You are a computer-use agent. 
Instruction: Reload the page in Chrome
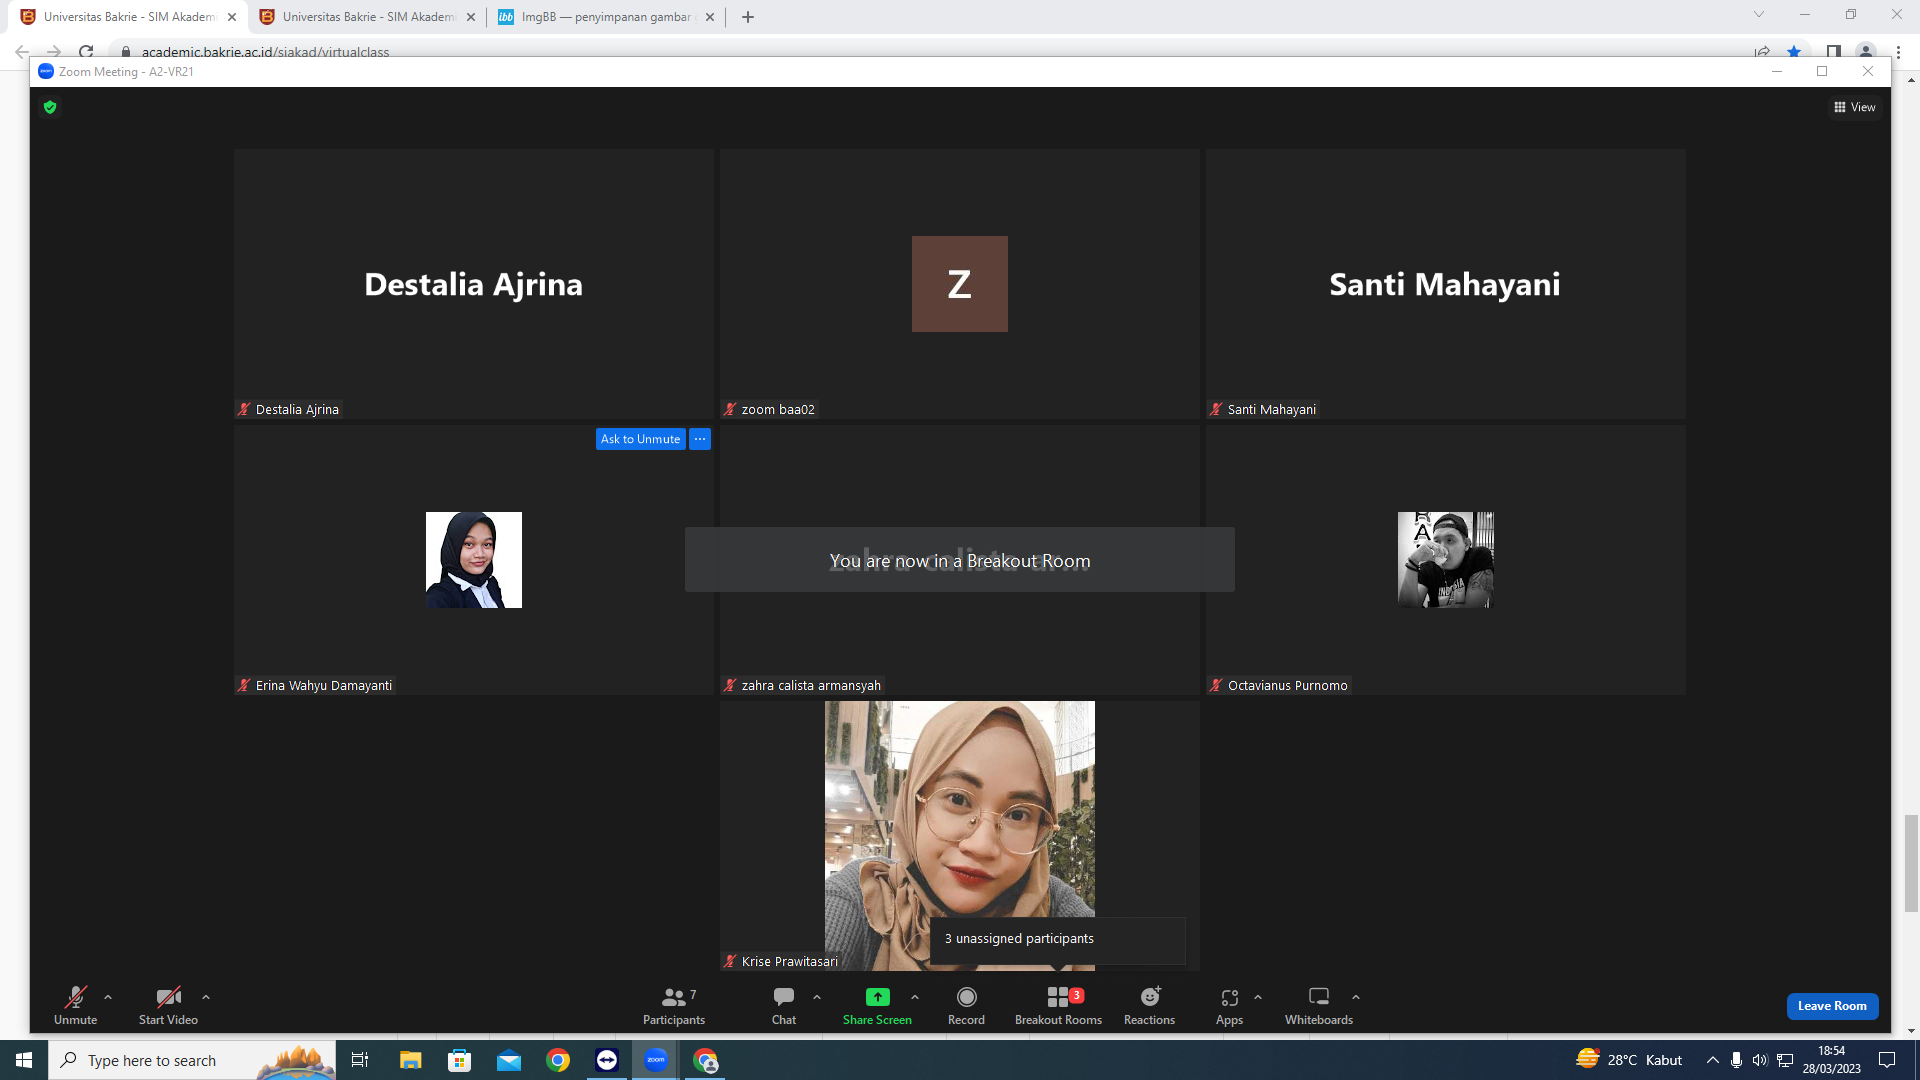click(x=86, y=51)
